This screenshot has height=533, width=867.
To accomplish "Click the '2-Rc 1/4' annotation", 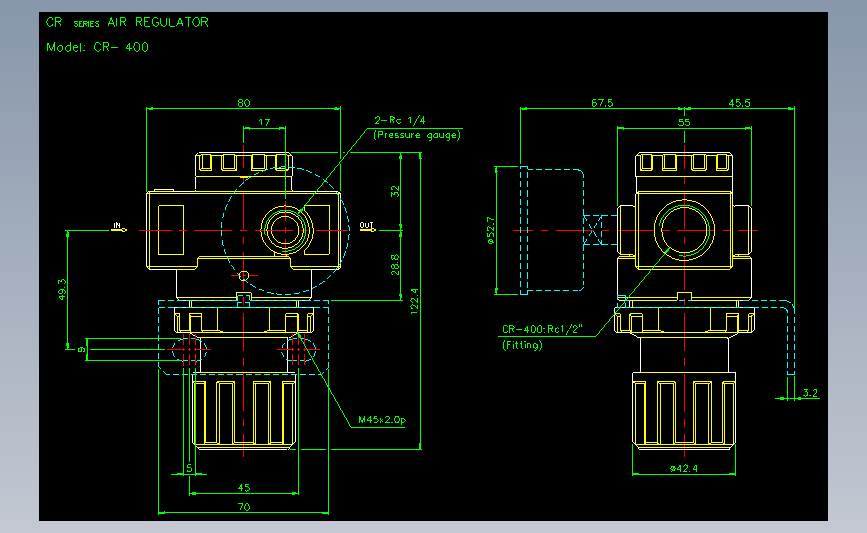I will [x=400, y=120].
